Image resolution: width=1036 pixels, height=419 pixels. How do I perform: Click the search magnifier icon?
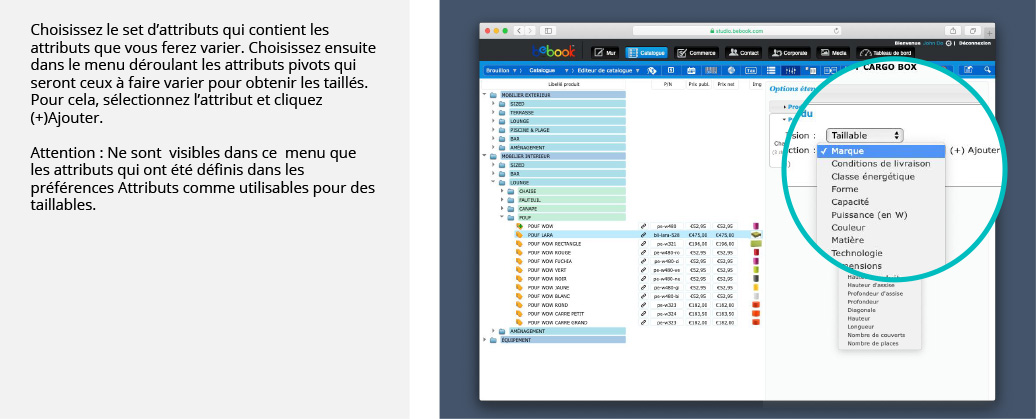pos(987,69)
